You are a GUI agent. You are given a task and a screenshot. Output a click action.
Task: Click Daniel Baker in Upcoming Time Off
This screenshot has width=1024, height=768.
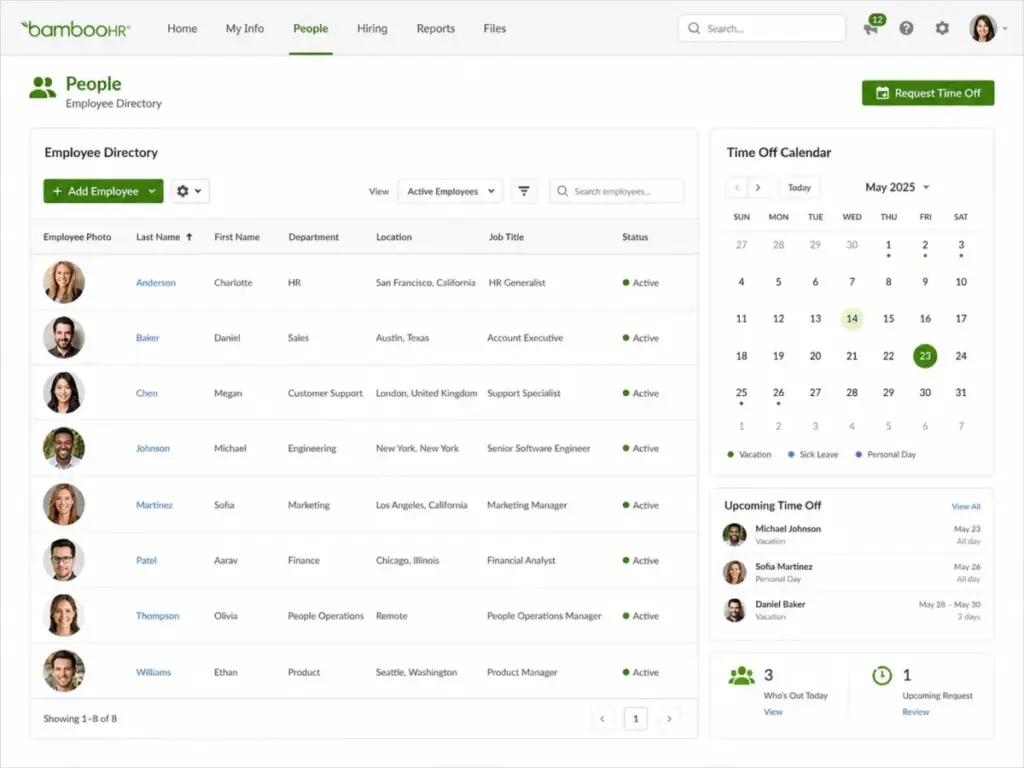pyautogui.click(x=780, y=605)
